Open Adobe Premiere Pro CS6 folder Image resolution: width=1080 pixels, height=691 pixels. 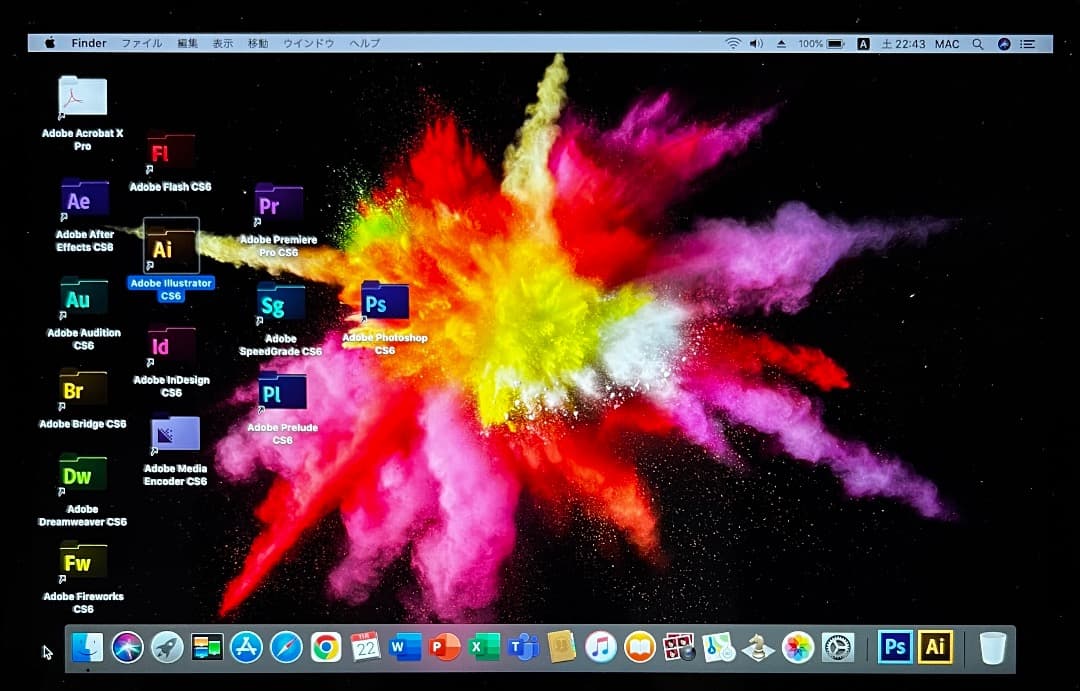pos(278,204)
